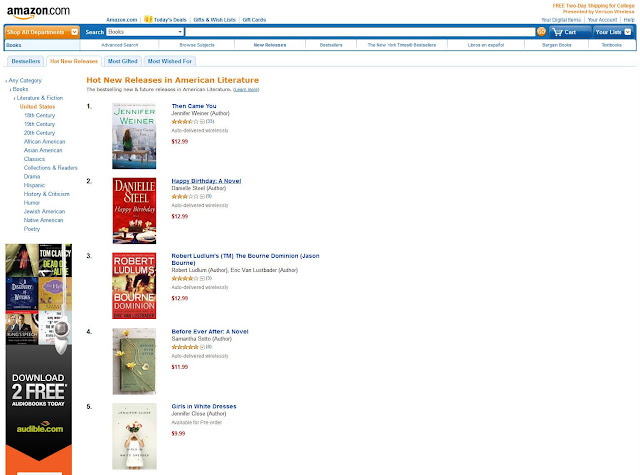Open rating dropdown icon for Before Ever After
640x475 pixels.
tap(202, 347)
